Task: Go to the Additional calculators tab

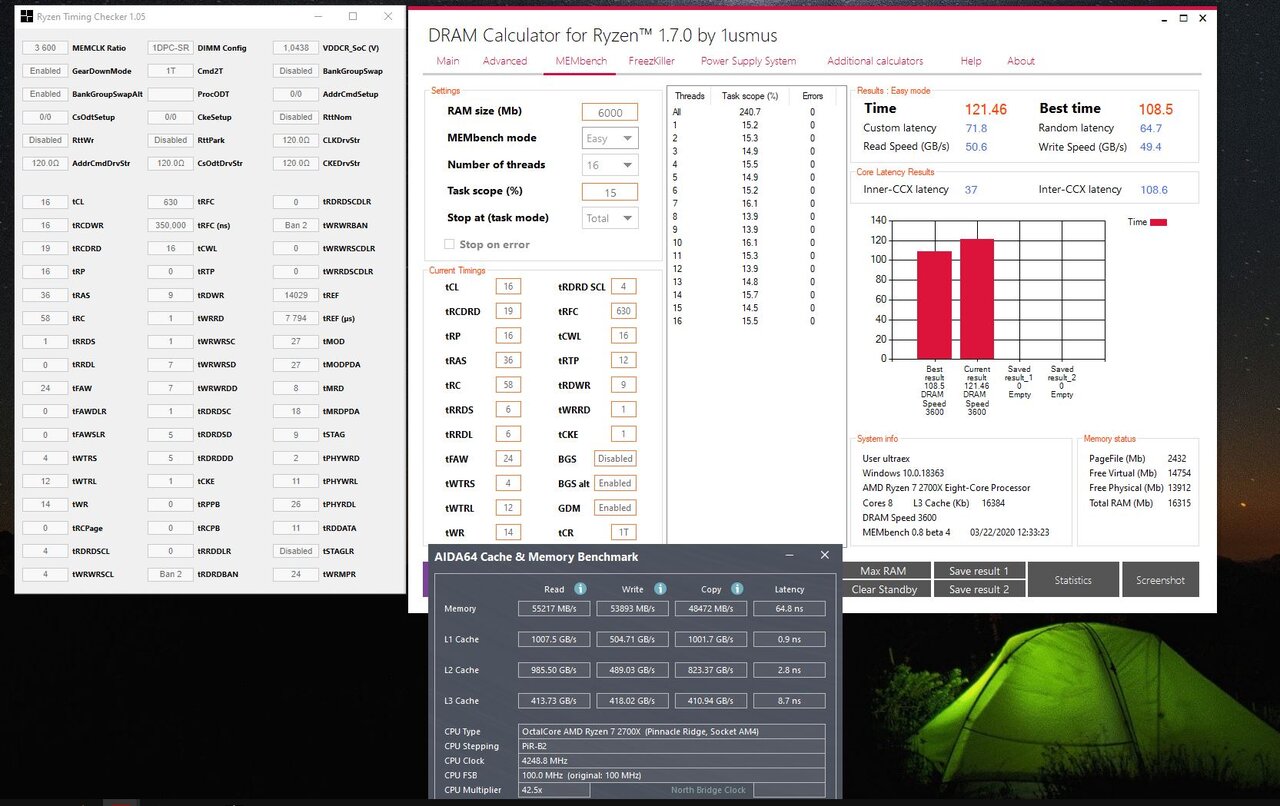Action: click(875, 61)
